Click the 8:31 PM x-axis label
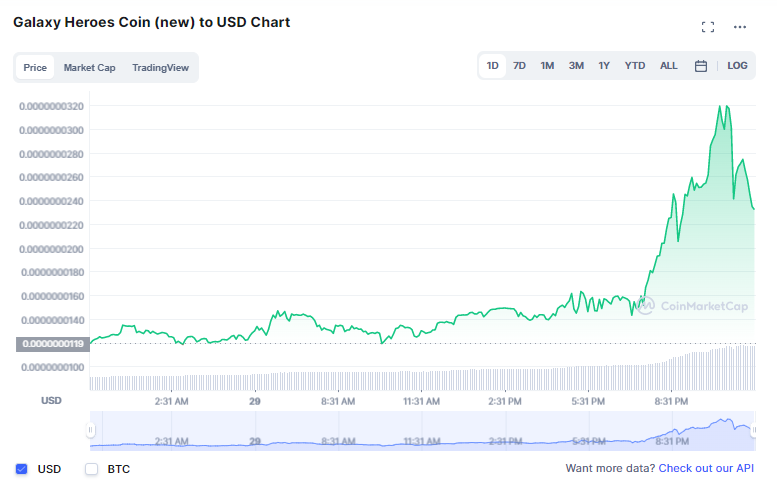Viewport: 777px width, 493px height. click(671, 401)
